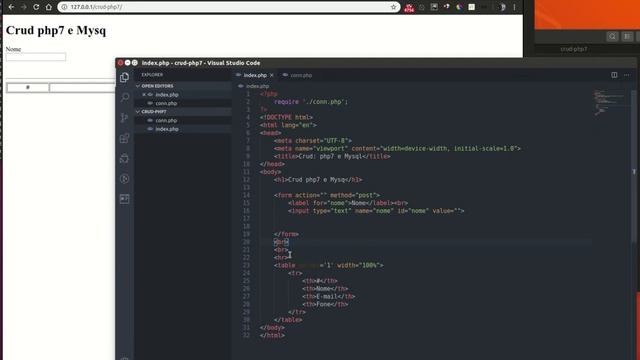The image size is (640, 360).
Task: Click the gray circular extension icon next to red badge
Action: tap(422, 7)
